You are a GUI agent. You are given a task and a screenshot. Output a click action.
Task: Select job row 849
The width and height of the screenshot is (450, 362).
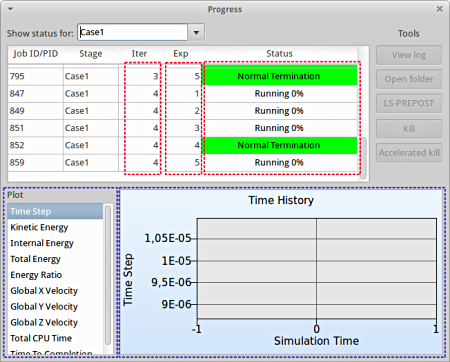pos(183,111)
